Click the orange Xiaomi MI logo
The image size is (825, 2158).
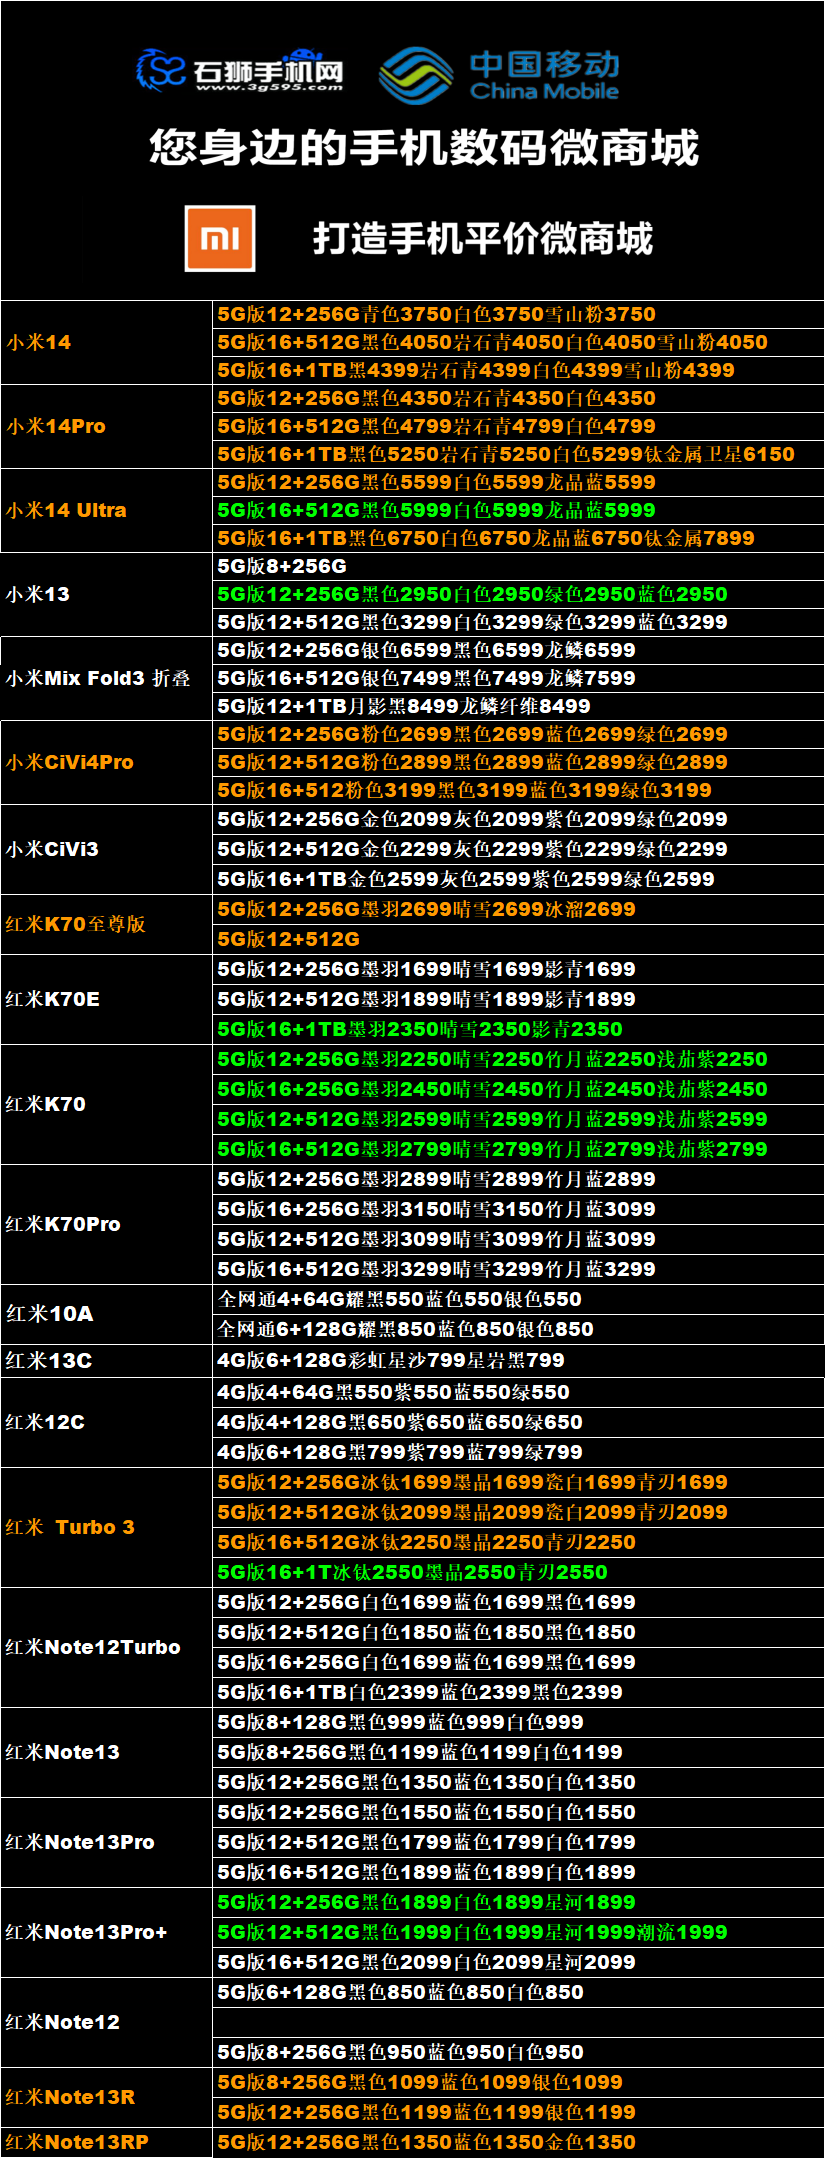(220, 238)
